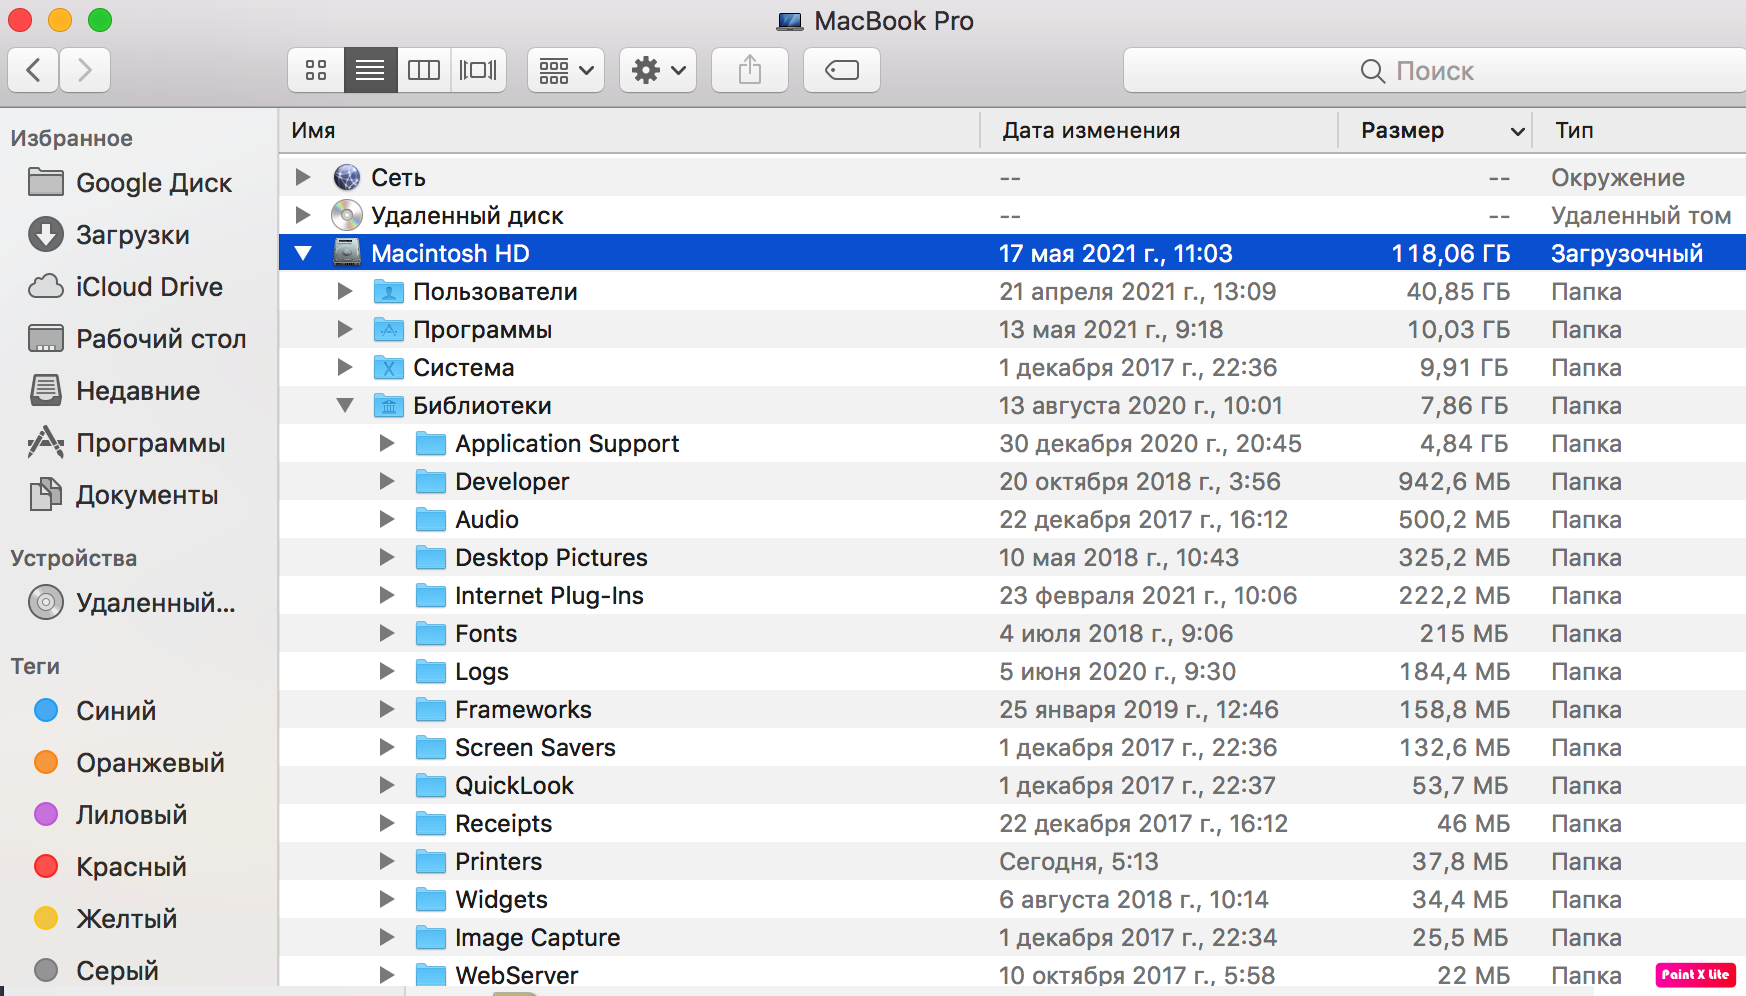The width and height of the screenshot is (1746, 996).
Task: Open the gear action menu
Action: coord(658,70)
